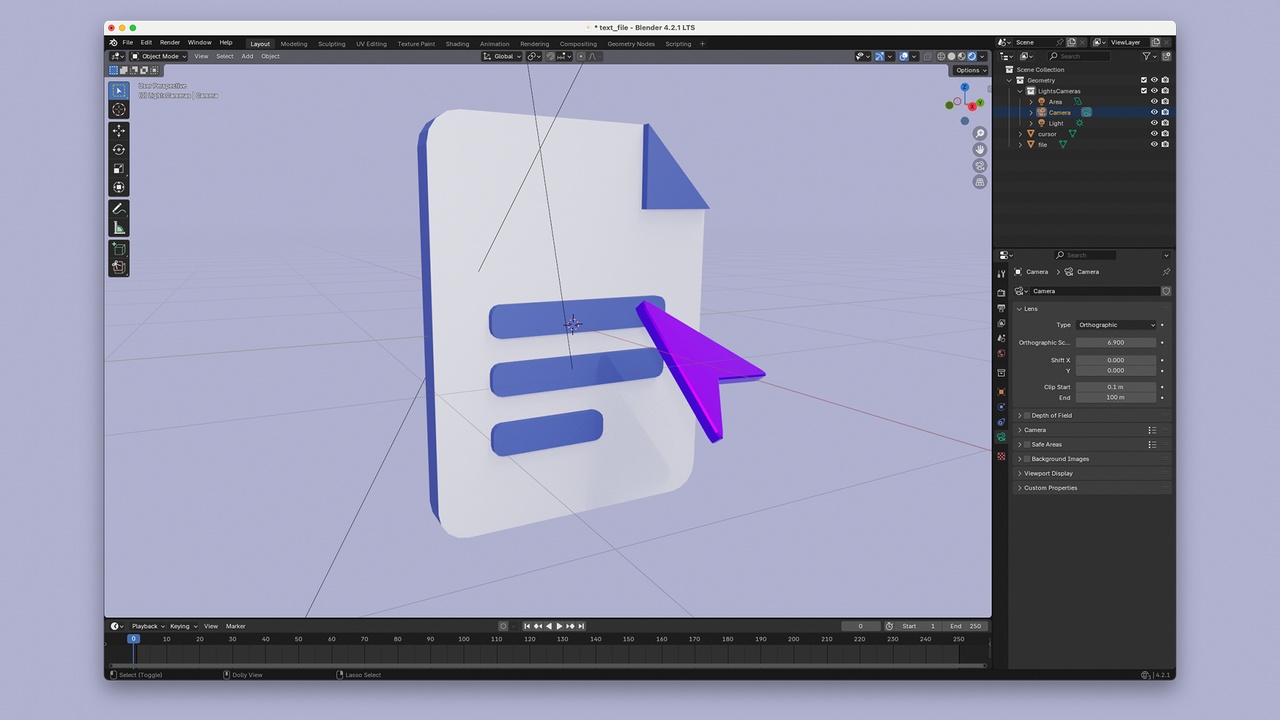
Task: Open the Global transform orientation dropdown
Action: click(501, 56)
